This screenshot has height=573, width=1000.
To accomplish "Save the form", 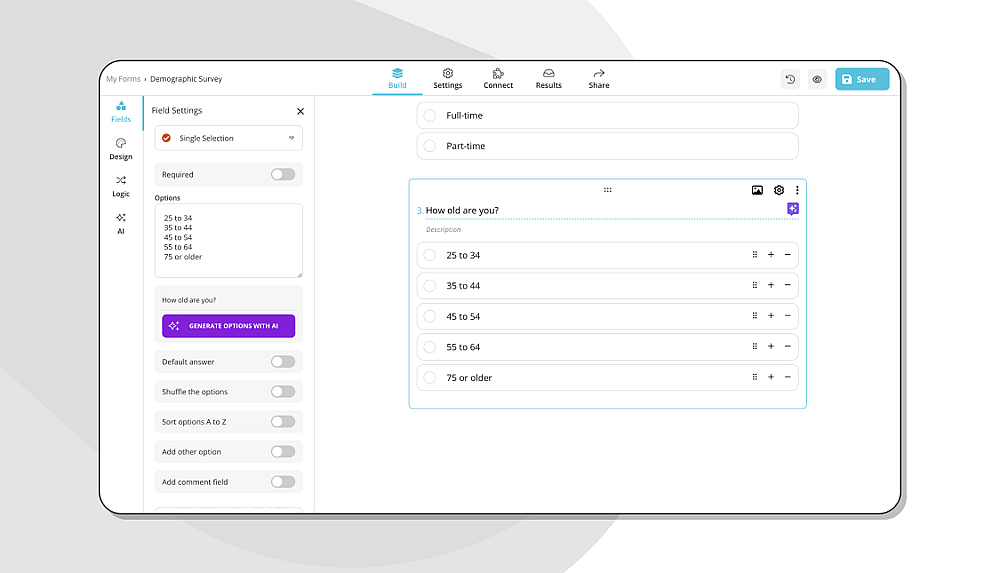I will pos(862,79).
